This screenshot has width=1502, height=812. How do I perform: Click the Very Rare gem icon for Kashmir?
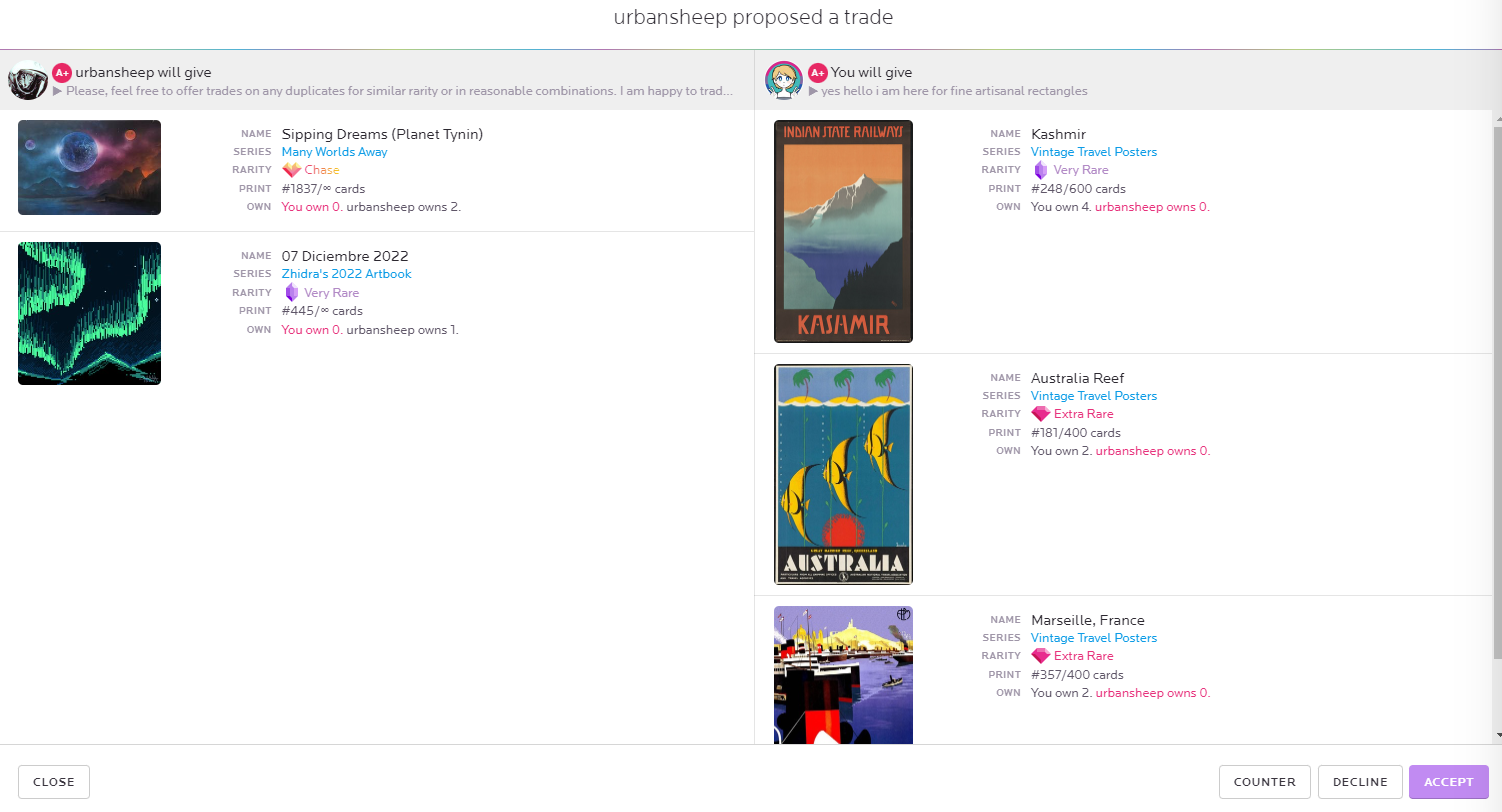[x=1041, y=170]
